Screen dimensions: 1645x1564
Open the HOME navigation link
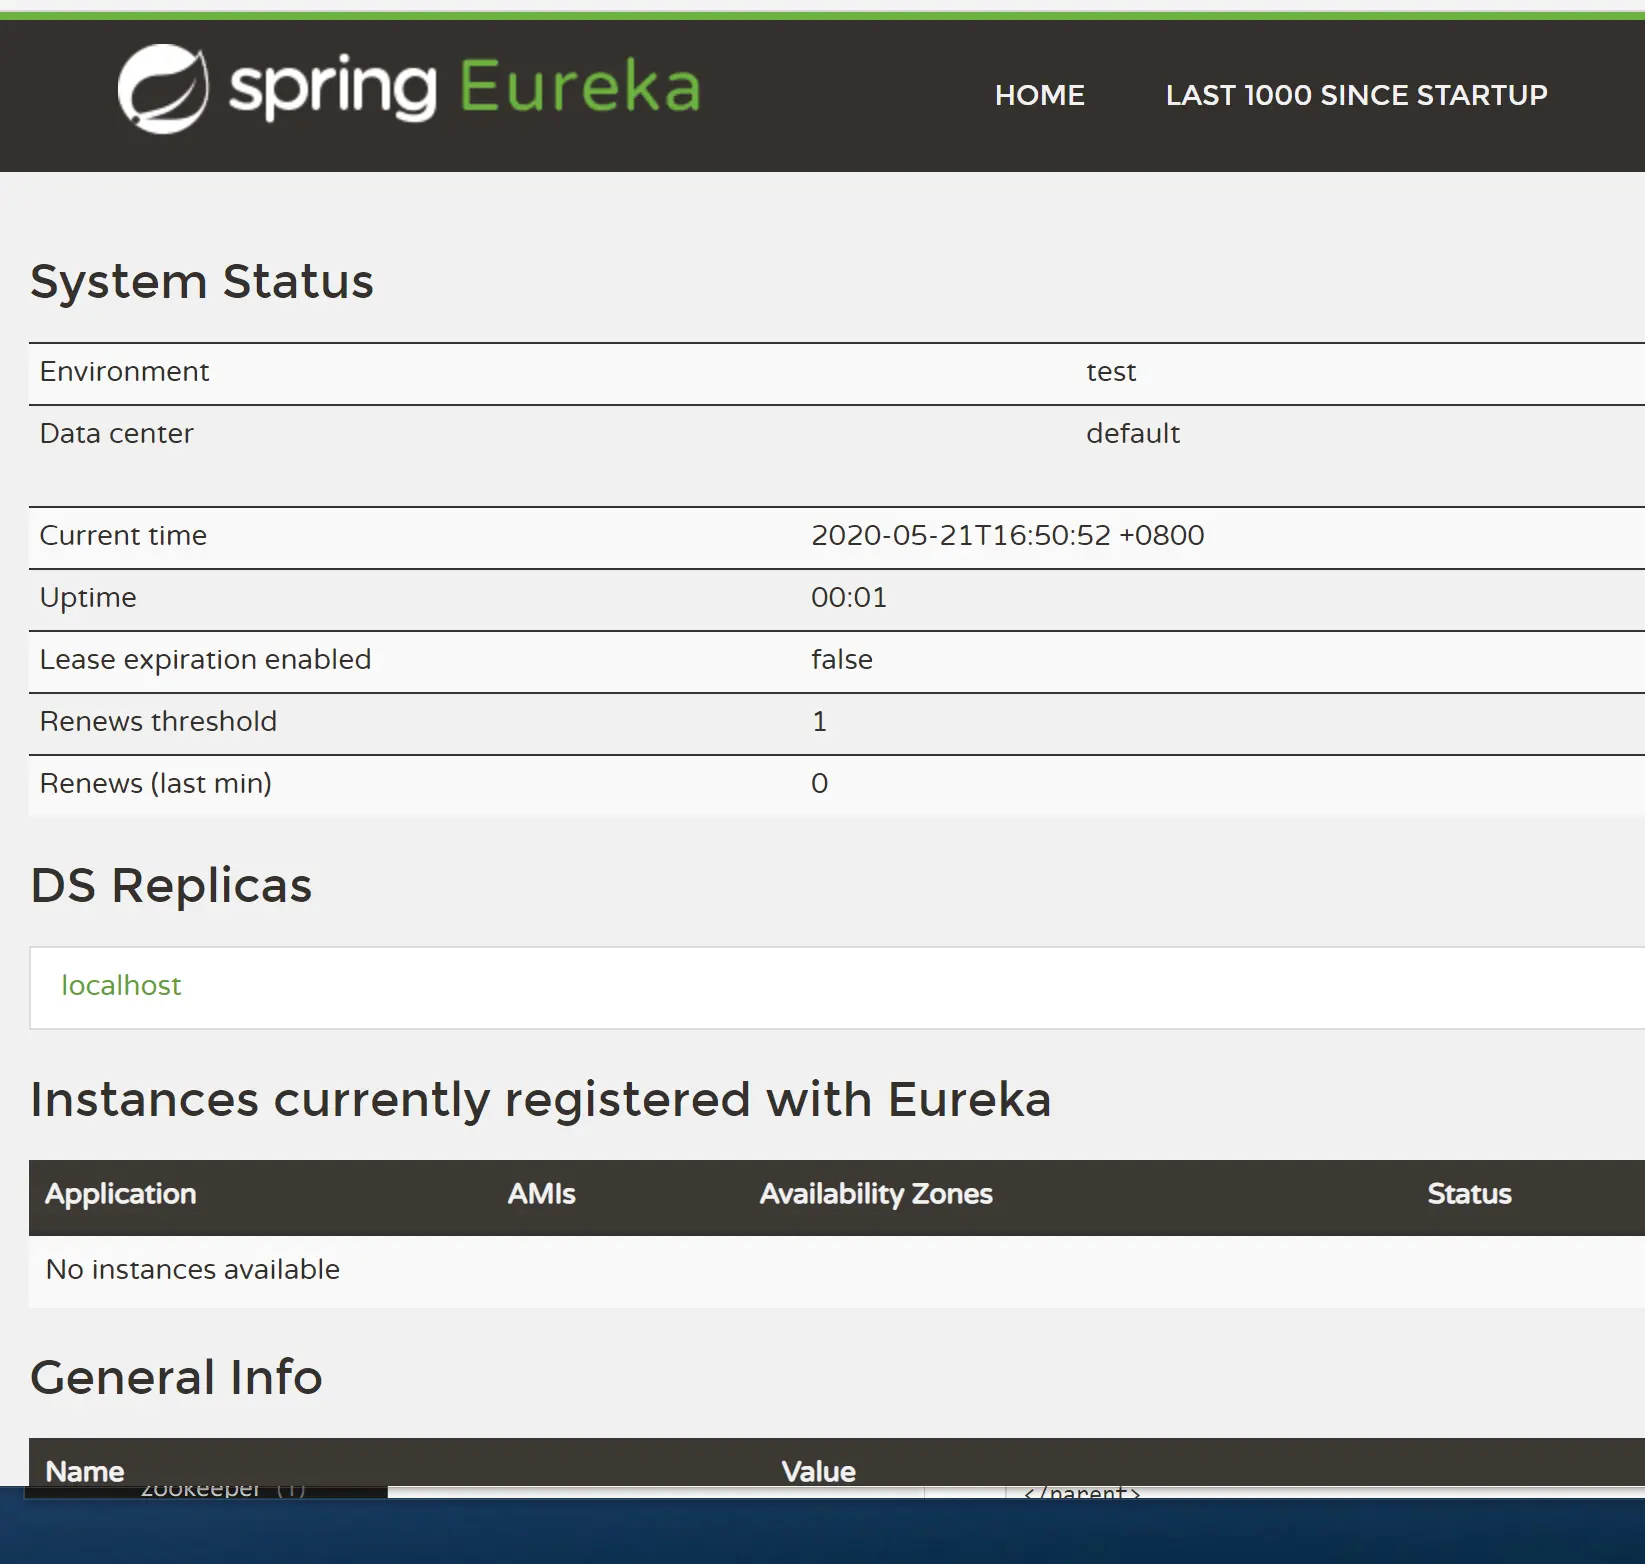pos(1039,95)
